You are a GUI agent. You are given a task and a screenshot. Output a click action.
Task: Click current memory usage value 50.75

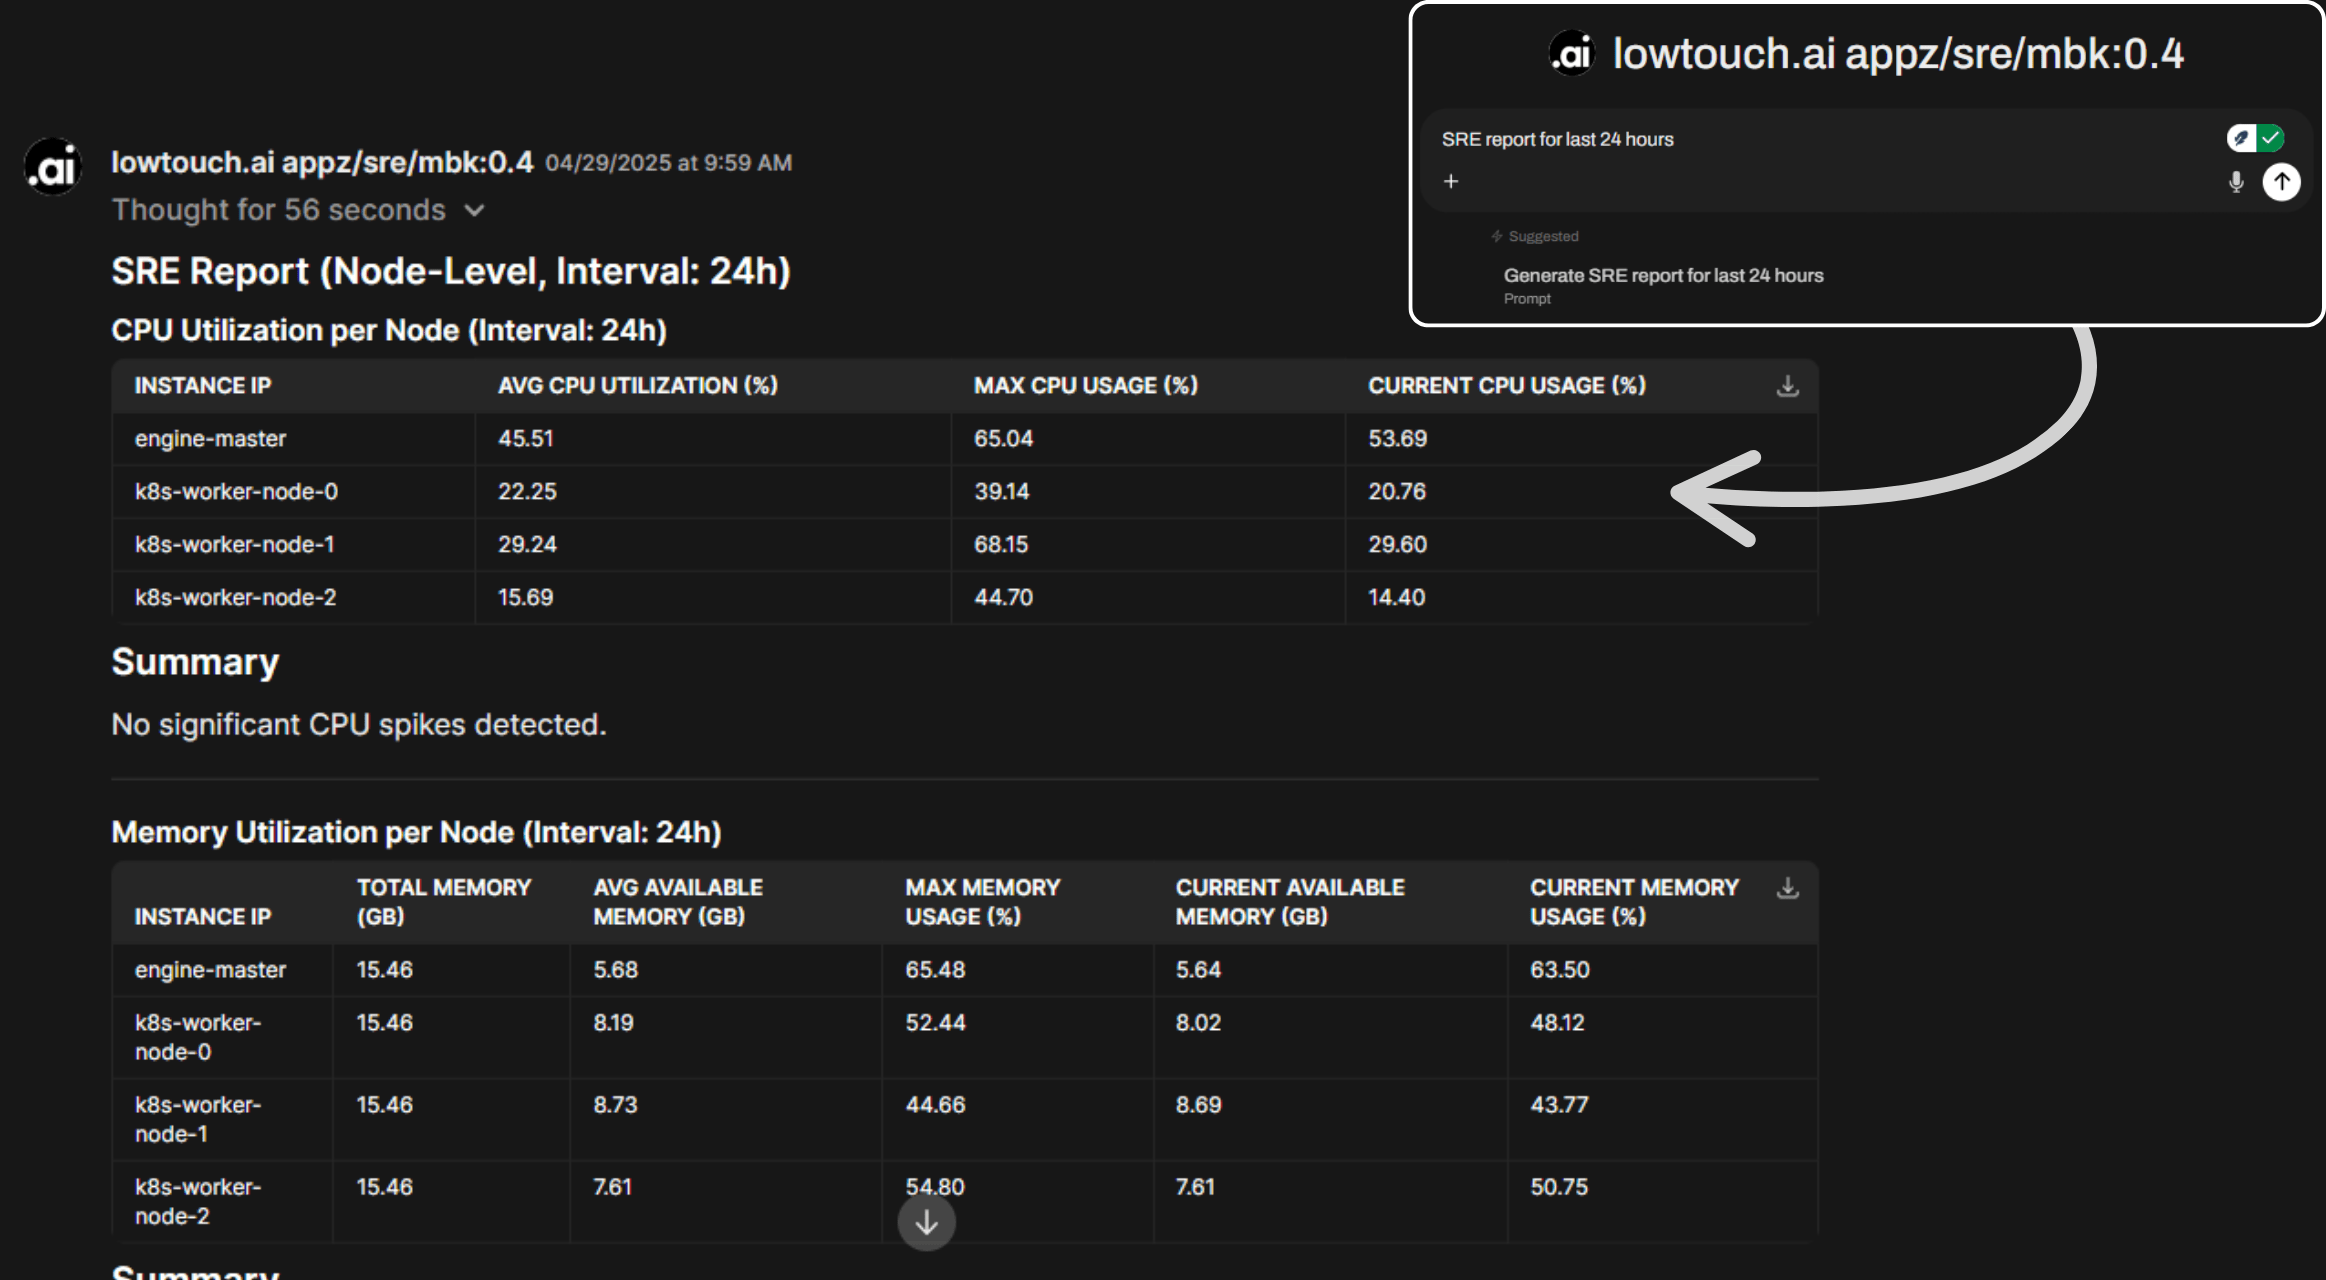pyautogui.click(x=1559, y=1187)
